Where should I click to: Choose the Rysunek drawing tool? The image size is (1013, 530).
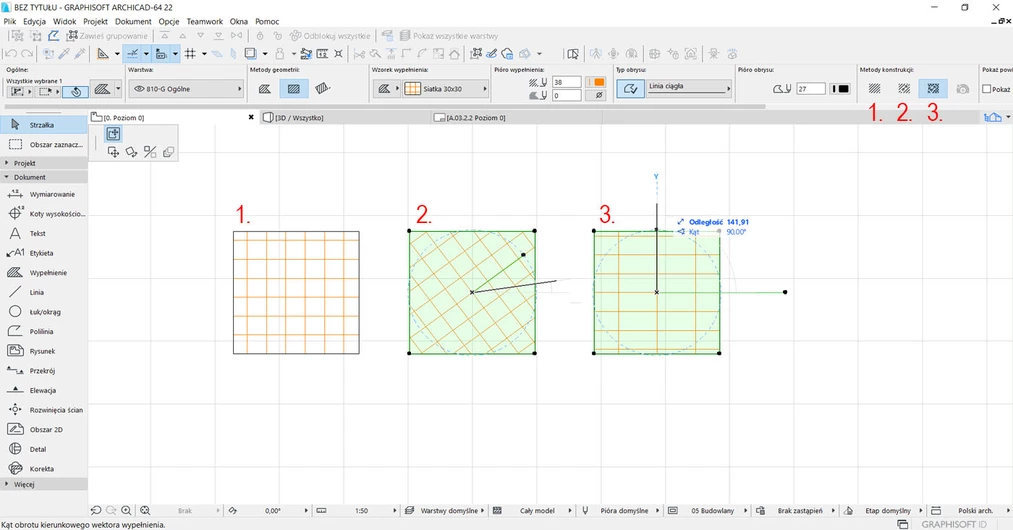[x=44, y=351]
